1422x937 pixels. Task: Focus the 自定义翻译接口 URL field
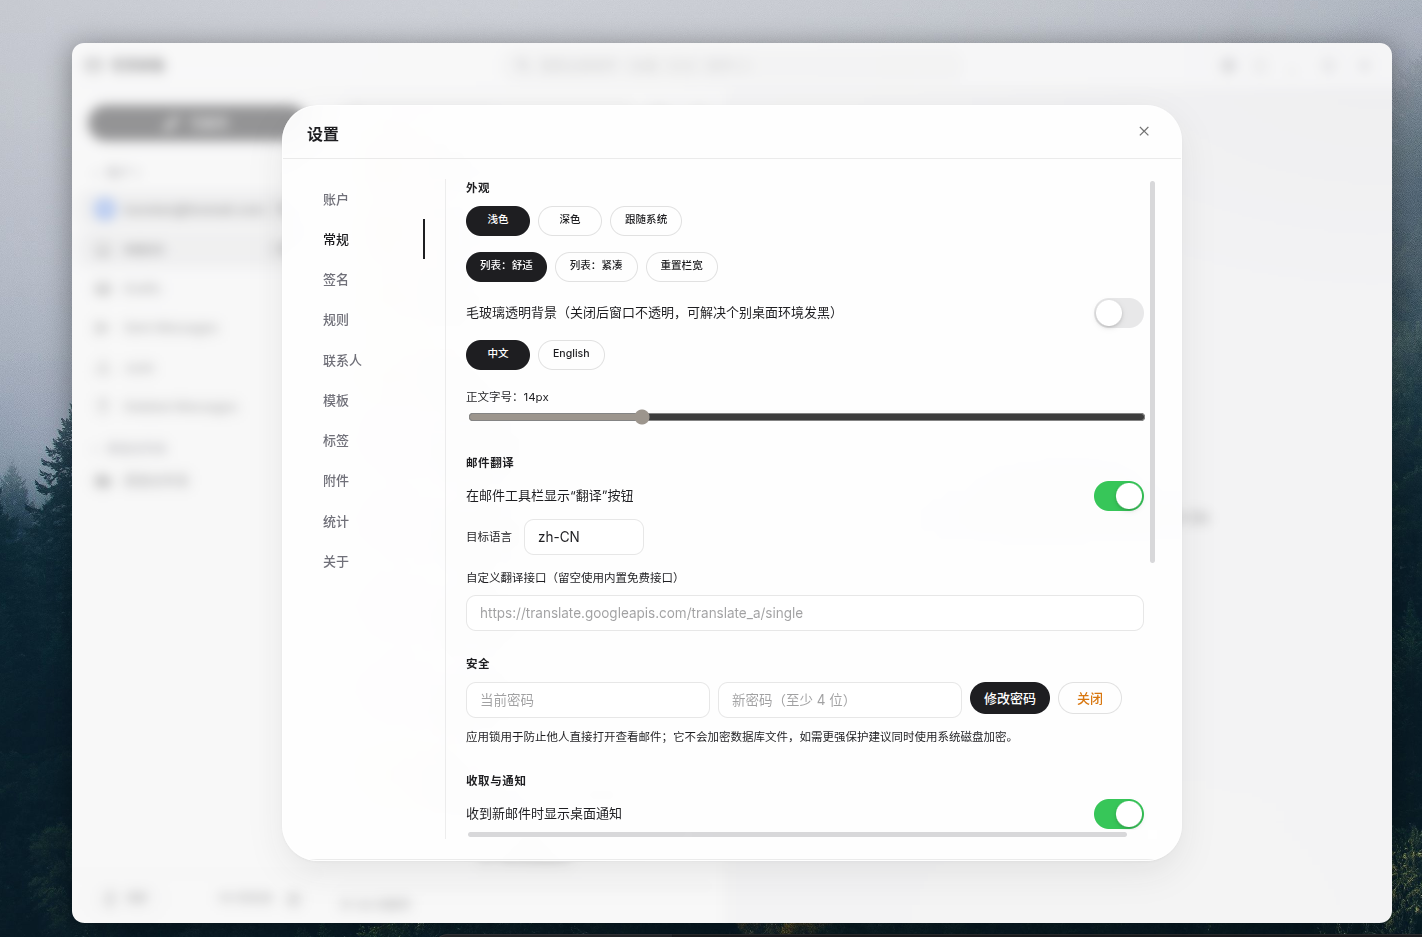click(x=805, y=613)
